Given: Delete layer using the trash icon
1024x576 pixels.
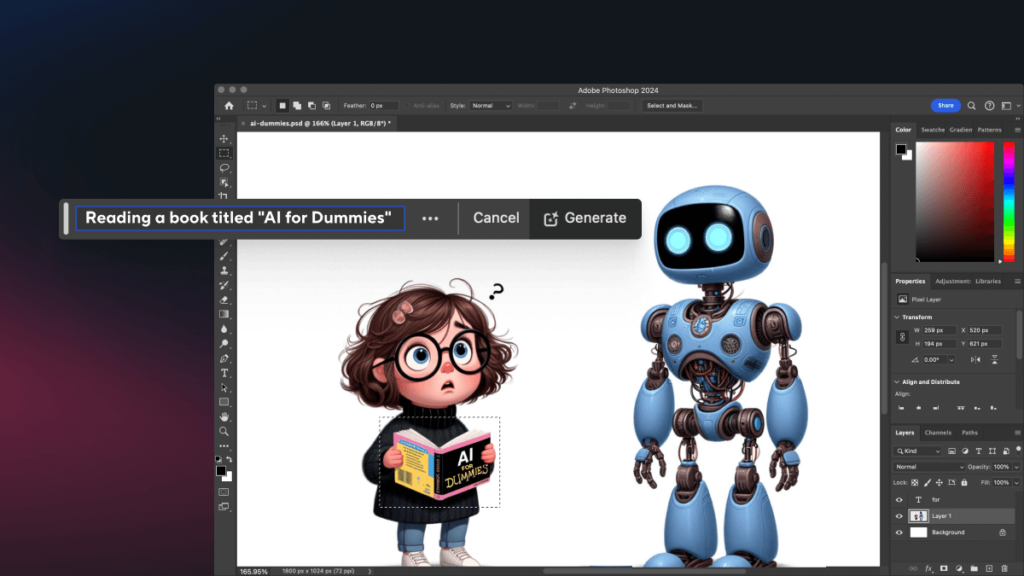Looking at the screenshot, I should click(1004, 569).
